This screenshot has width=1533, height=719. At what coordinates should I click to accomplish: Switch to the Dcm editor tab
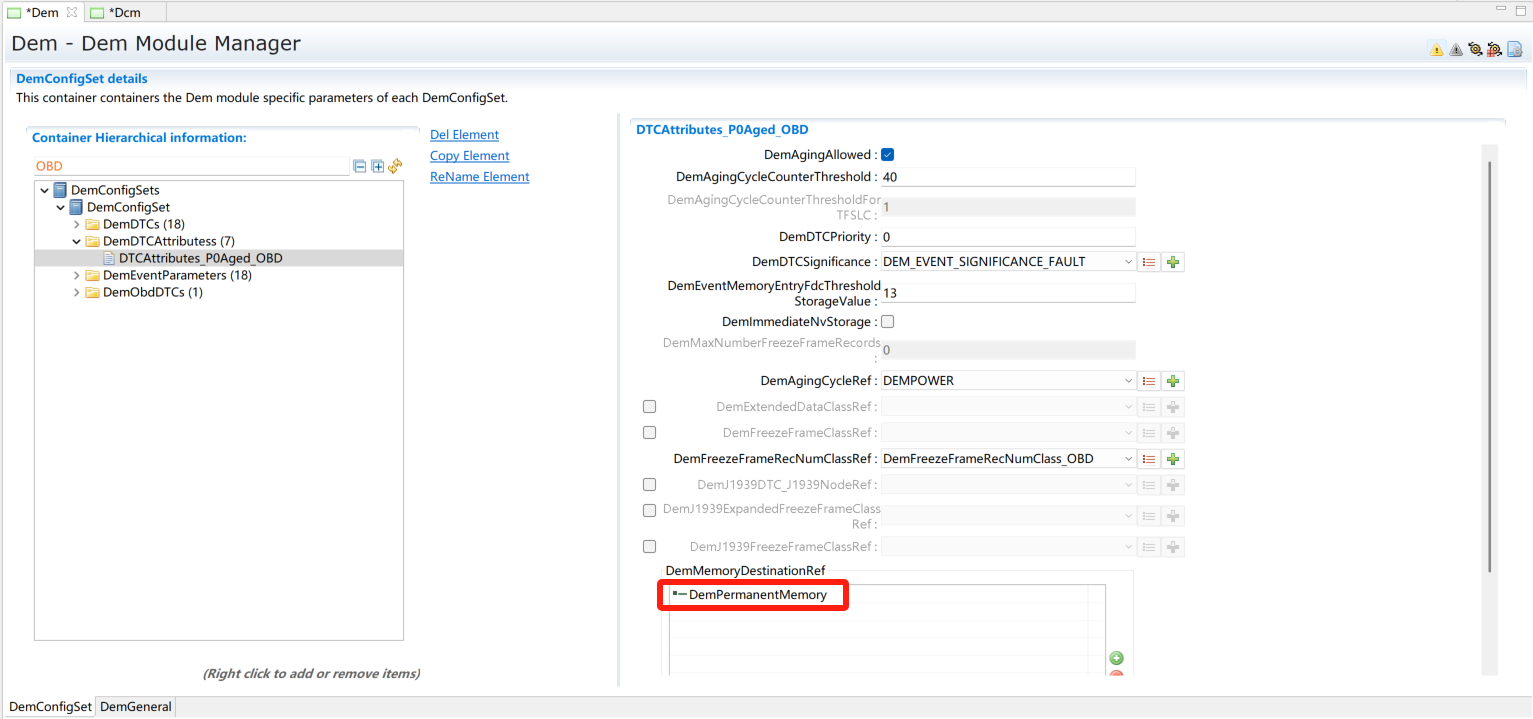click(x=124, y=13)
